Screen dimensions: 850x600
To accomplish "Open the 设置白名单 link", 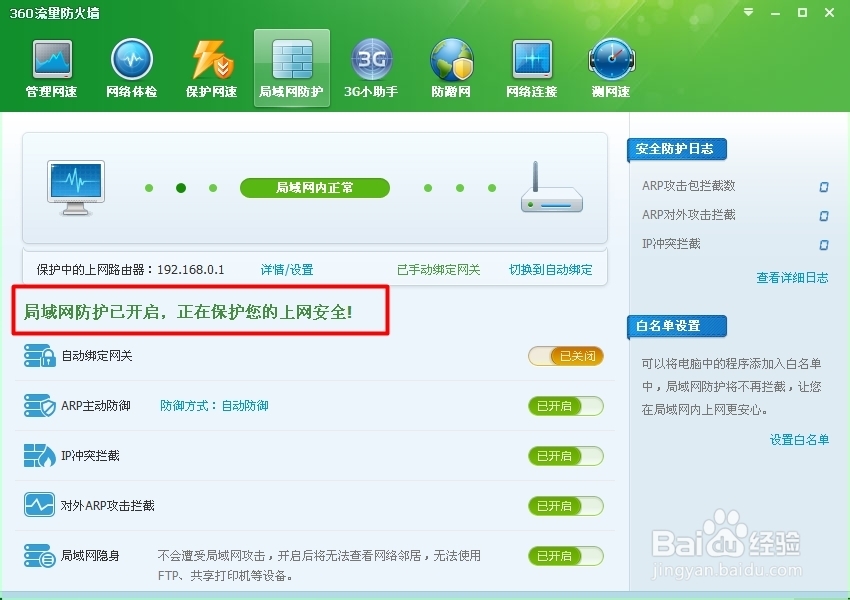I will tap(799, 440).
